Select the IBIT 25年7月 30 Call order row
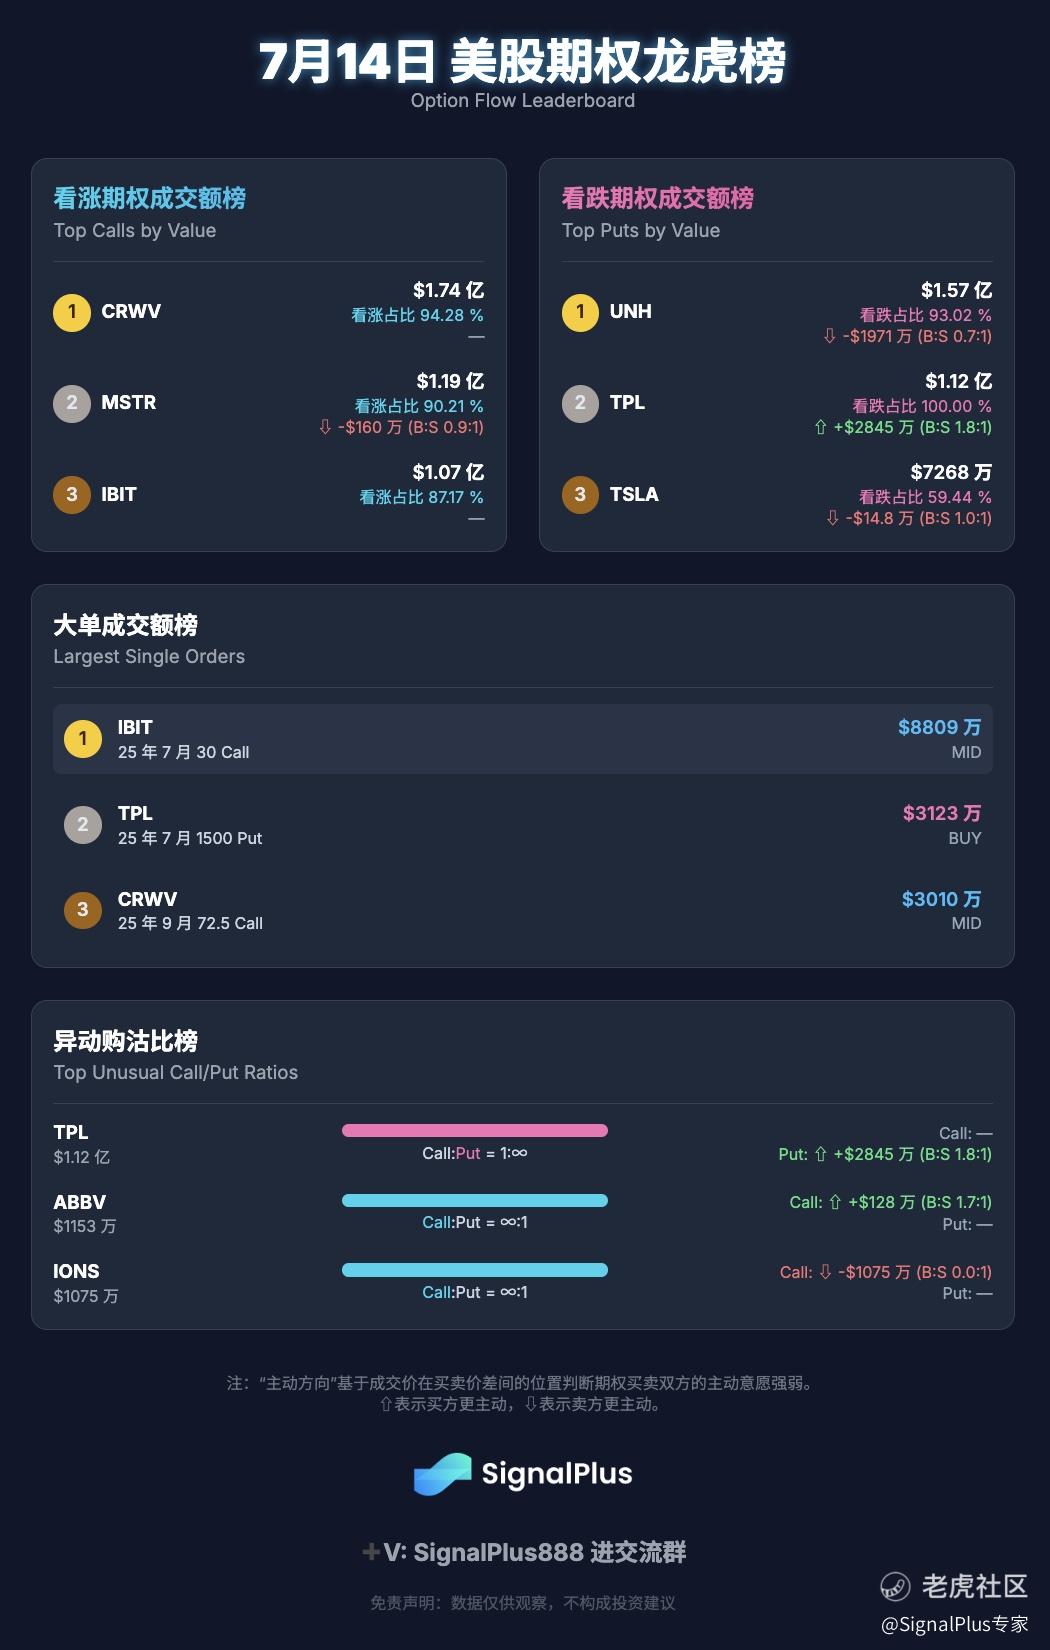The image size is (1050, 1650). tap(522, 739)
